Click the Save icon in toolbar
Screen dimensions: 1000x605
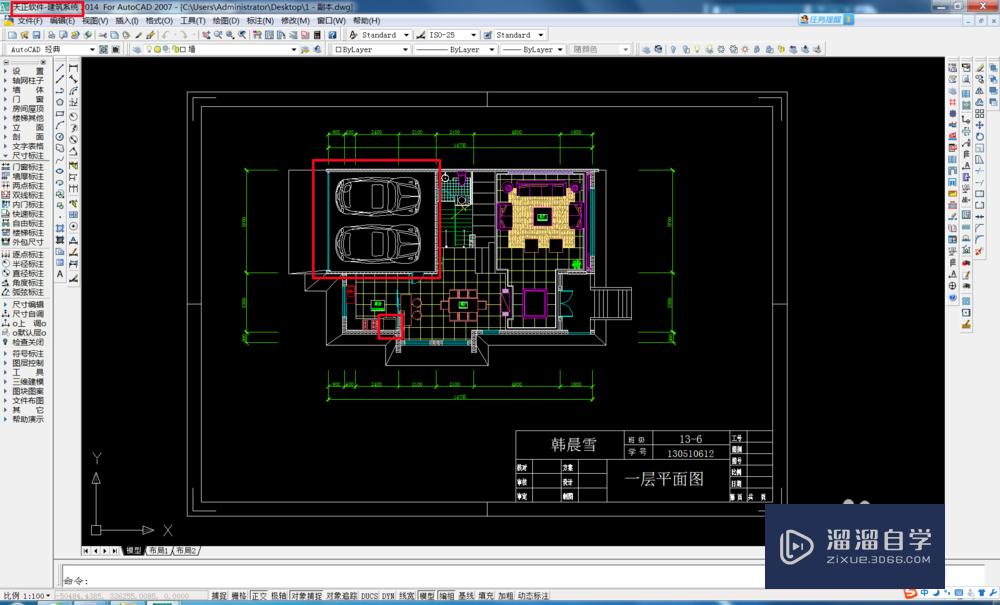pos(36,35)
